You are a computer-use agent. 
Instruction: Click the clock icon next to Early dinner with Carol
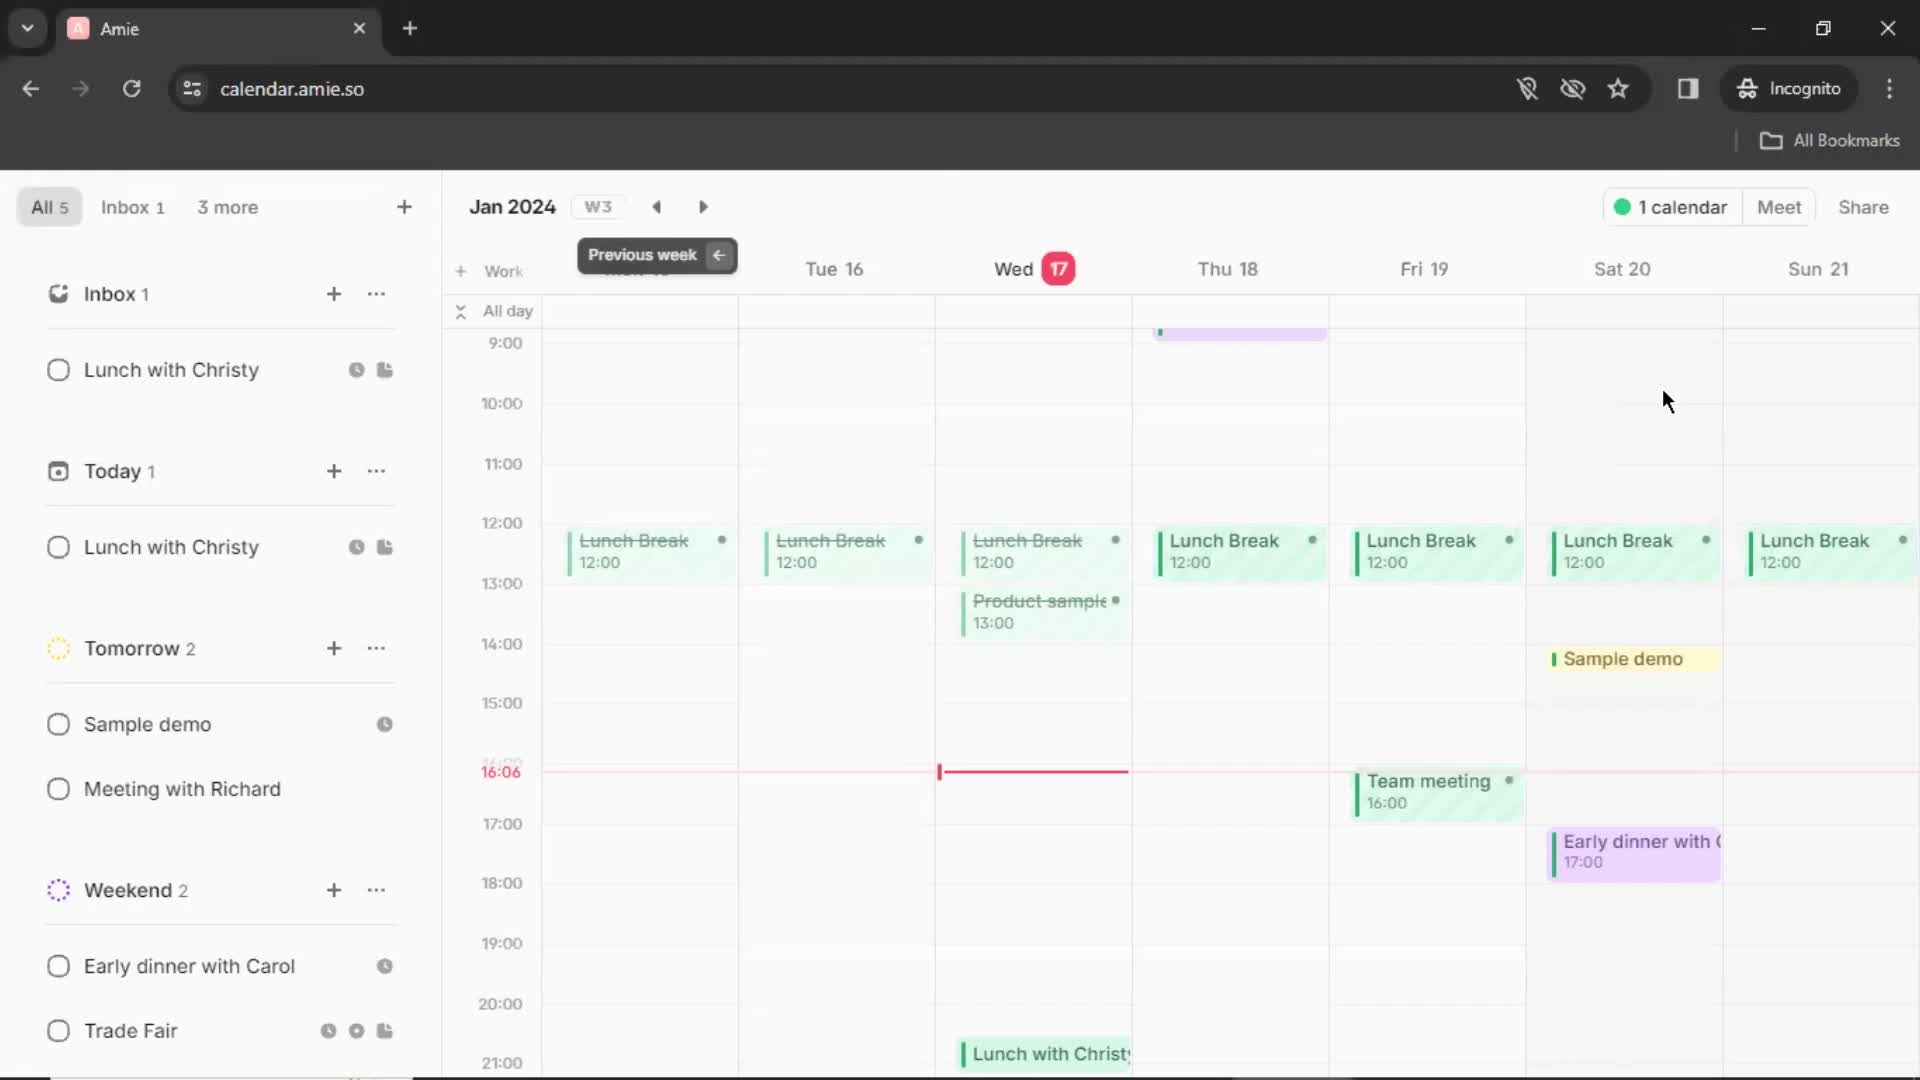point(384,967)
